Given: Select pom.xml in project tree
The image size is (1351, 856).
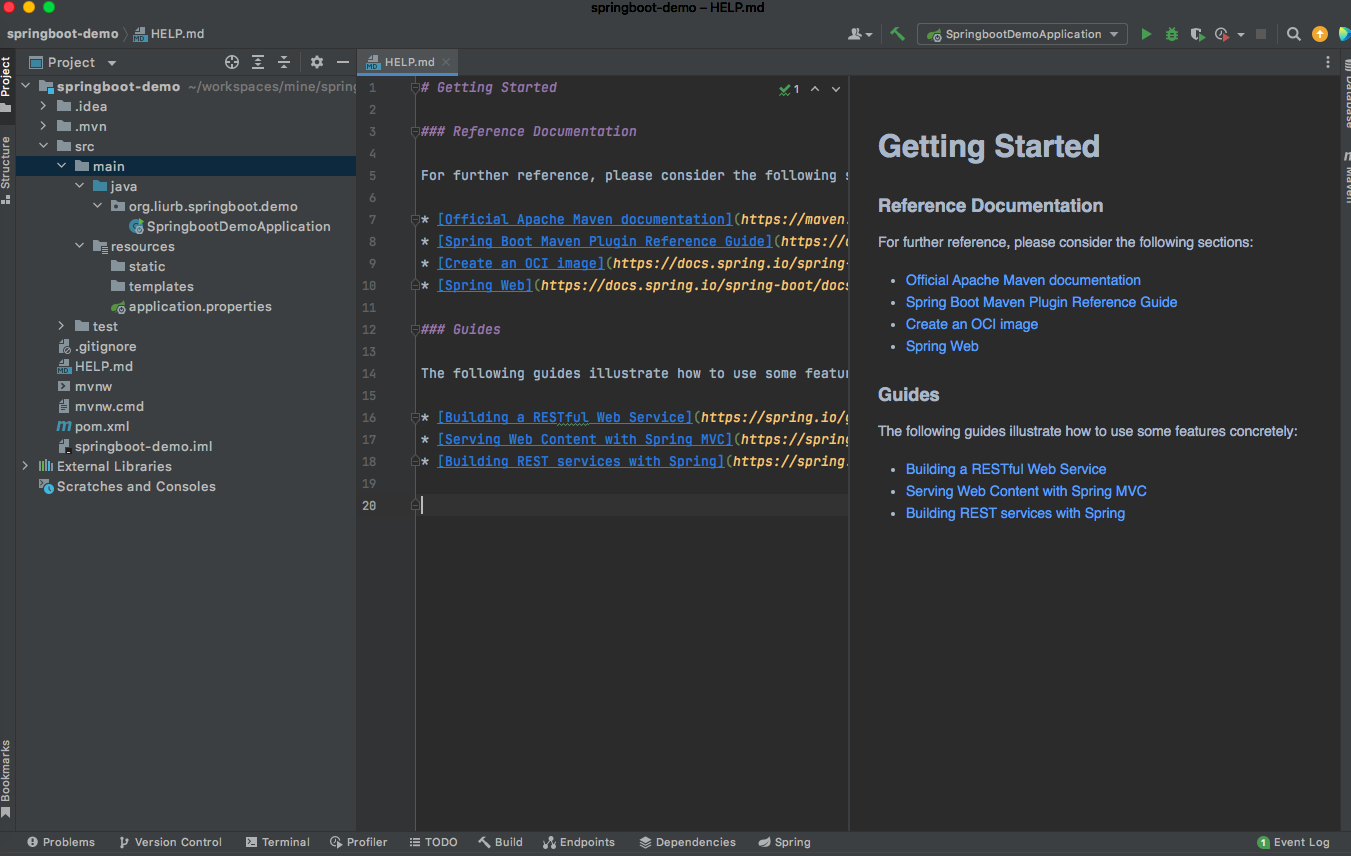Looking at the screenshot, I should (102, 426).
